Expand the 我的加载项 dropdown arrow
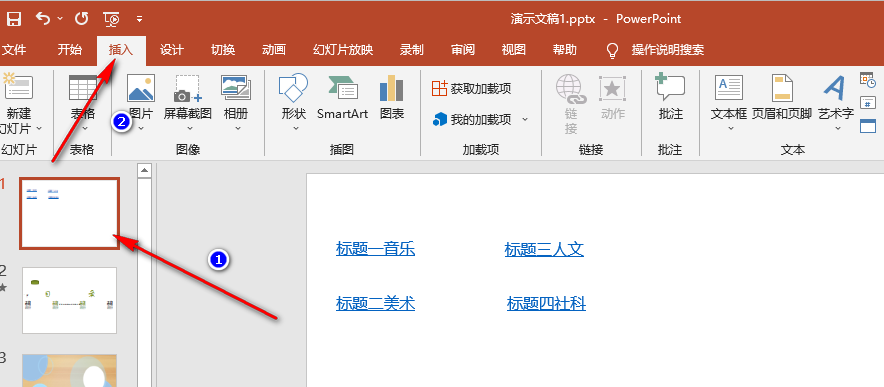This screenshot has height=387, width=884. (x=525, y=120)
